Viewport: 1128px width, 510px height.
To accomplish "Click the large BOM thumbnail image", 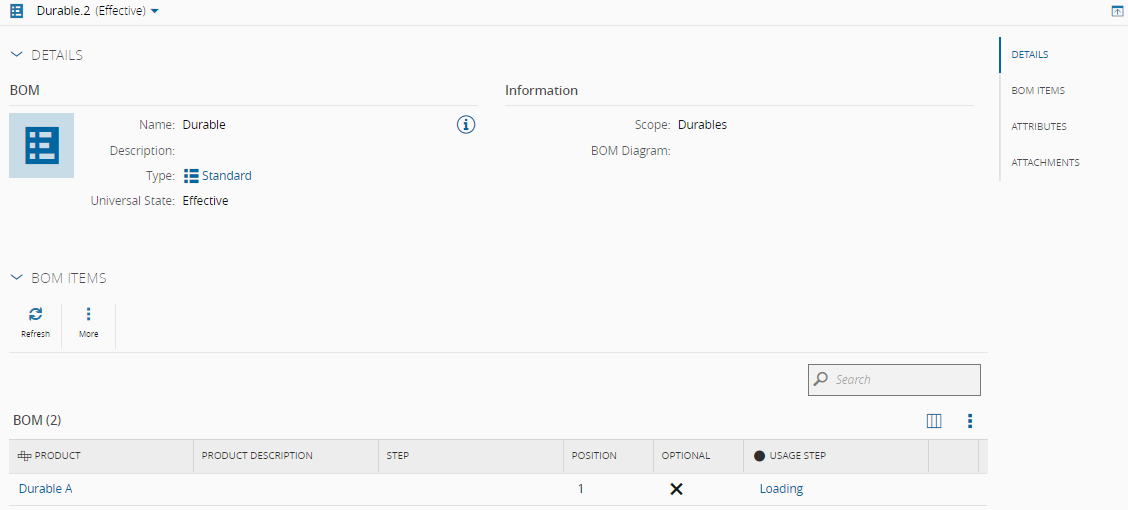I will click(x=41, y=146).
